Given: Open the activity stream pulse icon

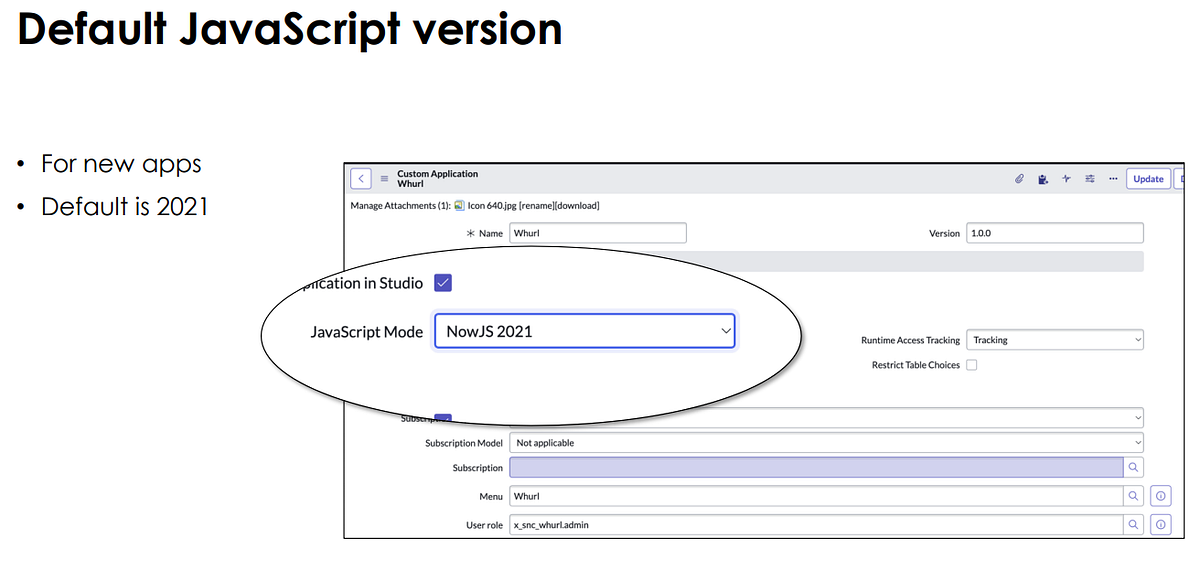Looking at the screenshot, I should tap(1066, 179).
